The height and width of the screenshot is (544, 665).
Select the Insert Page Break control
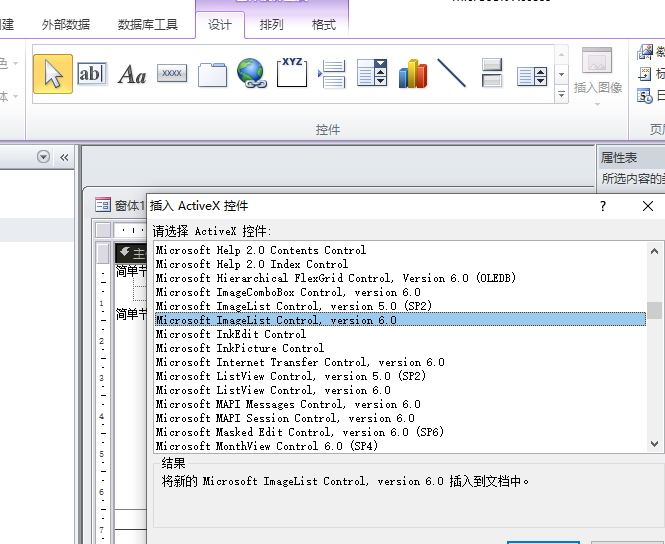pos(332,74)
